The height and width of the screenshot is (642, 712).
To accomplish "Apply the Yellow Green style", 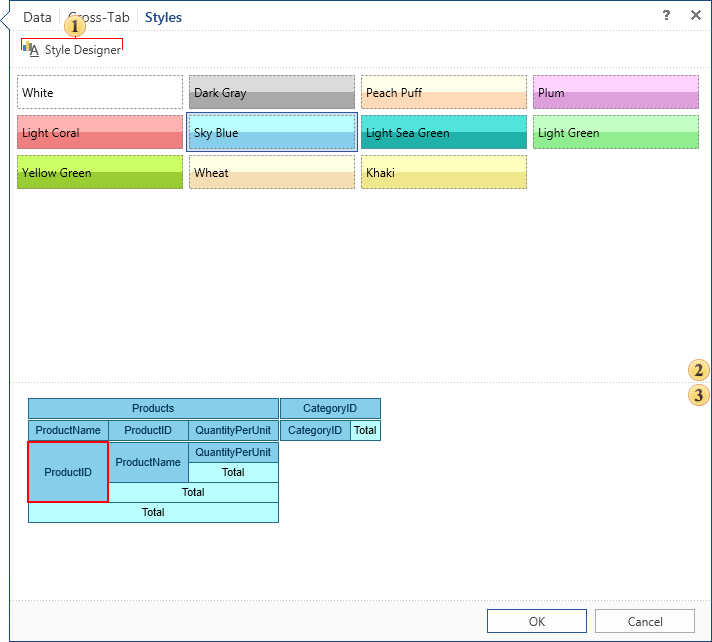I will coord(100,172).
